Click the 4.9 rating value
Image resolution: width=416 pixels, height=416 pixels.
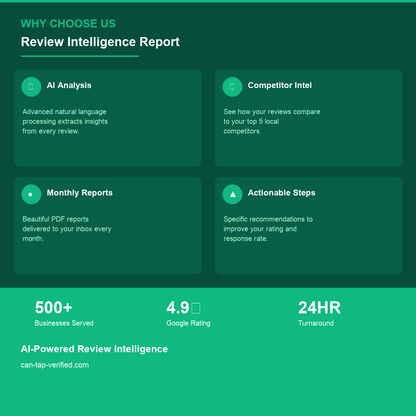[x=178, y=308]
